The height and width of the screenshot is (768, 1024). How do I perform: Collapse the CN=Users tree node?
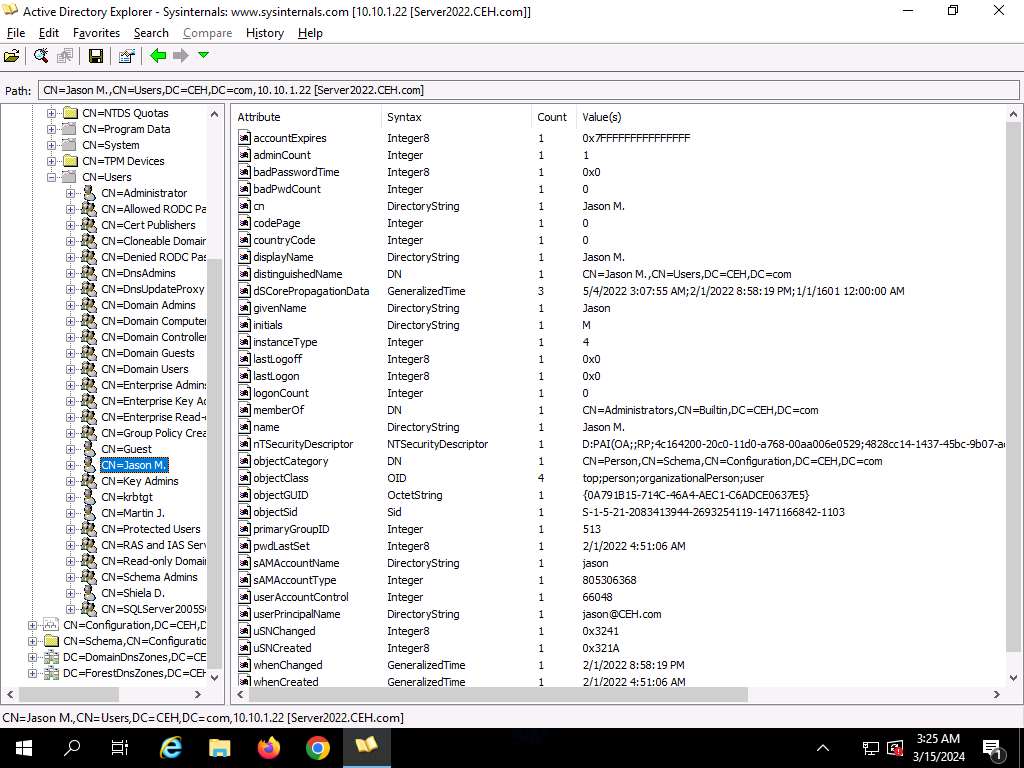(52, 177)
